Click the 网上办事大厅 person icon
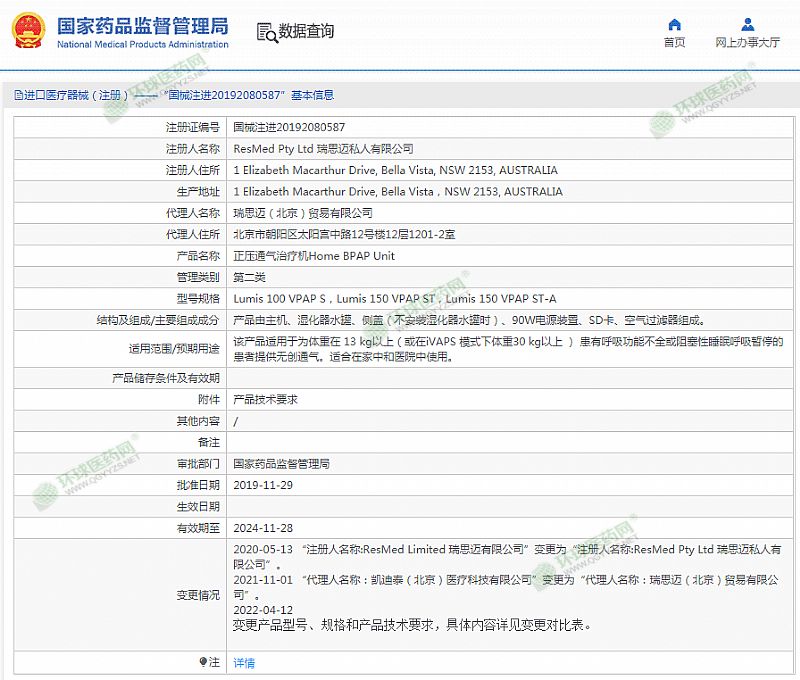This screenshot has height=680, width=800. [x=747, y=24]
